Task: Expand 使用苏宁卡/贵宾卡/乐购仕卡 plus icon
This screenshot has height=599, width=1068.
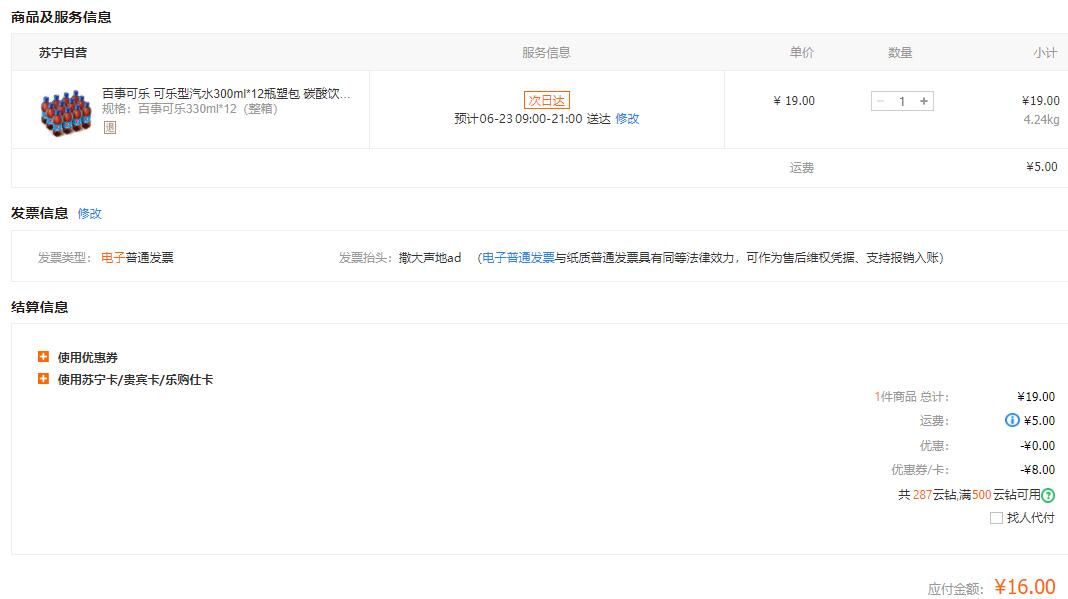Action: pyautogui.click(x=44, y=379)
